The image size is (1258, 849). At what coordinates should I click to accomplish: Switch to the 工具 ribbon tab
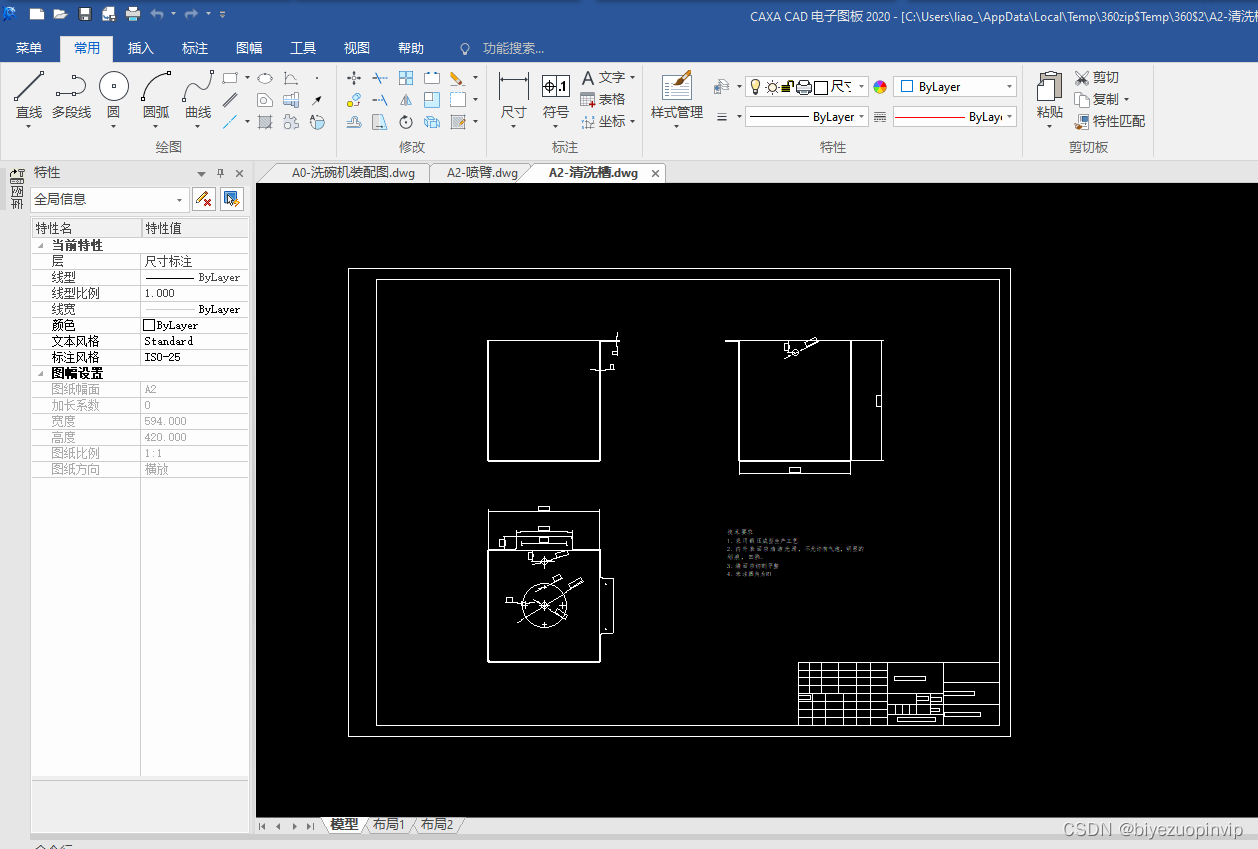point(303,48)
